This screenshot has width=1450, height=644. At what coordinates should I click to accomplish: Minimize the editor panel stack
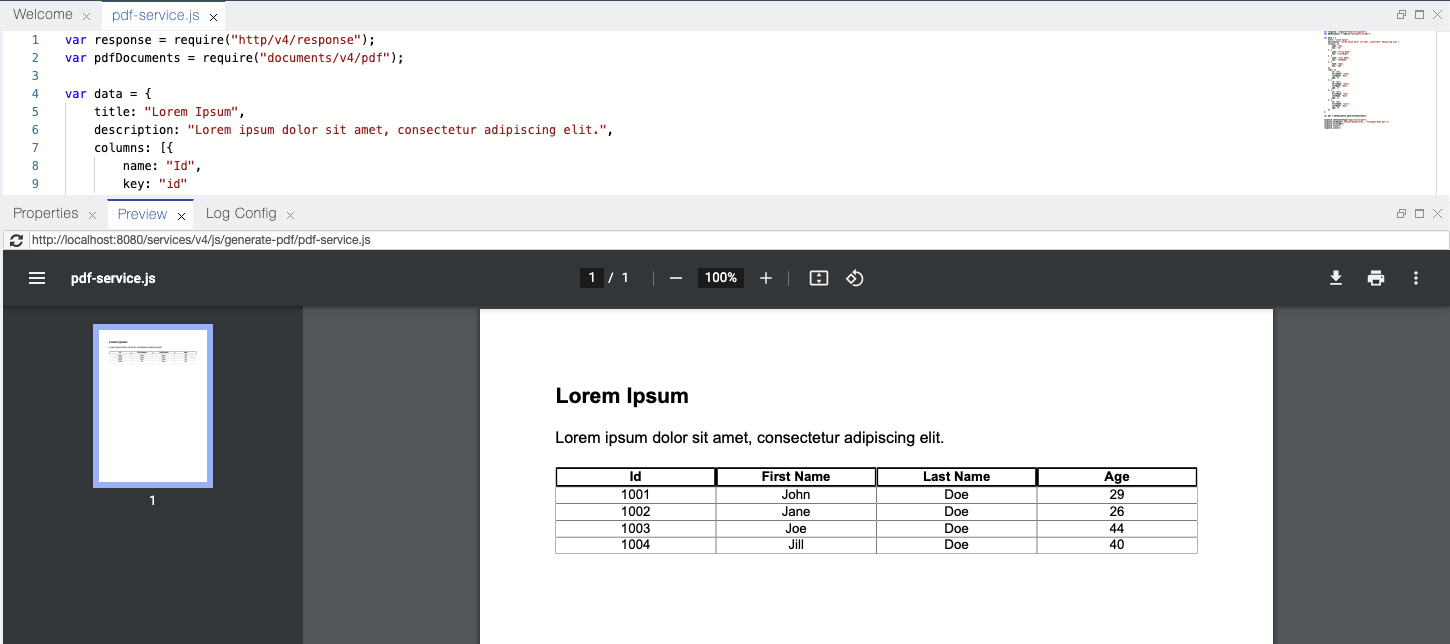point(1402,15)
